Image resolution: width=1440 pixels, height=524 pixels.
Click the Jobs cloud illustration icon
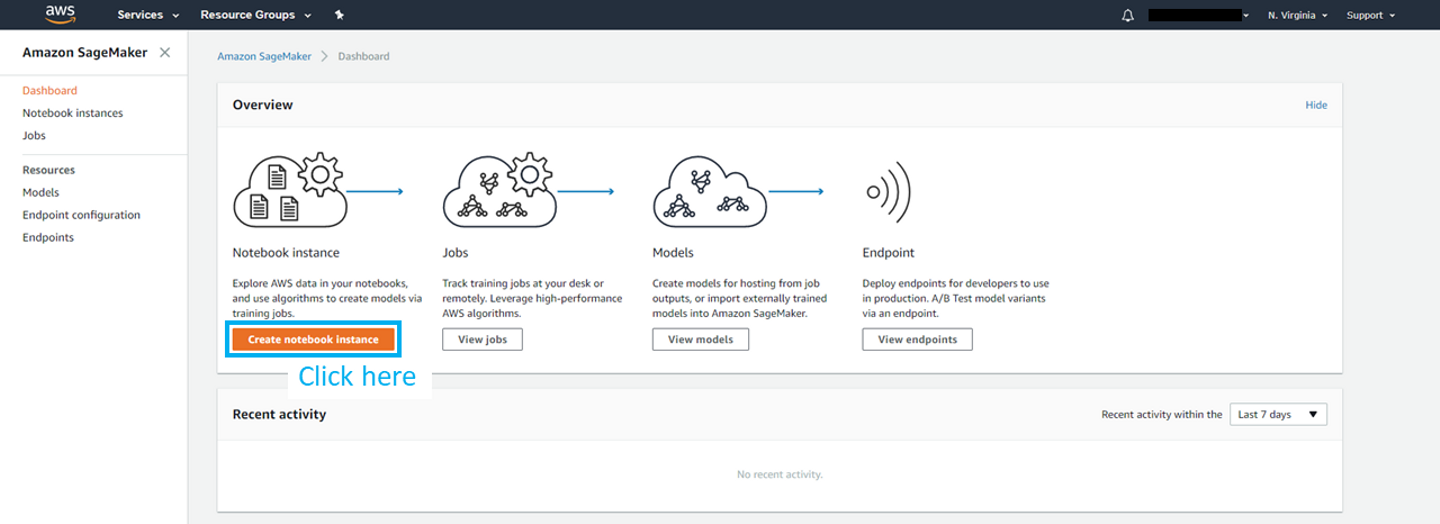(x=500, y=189)
